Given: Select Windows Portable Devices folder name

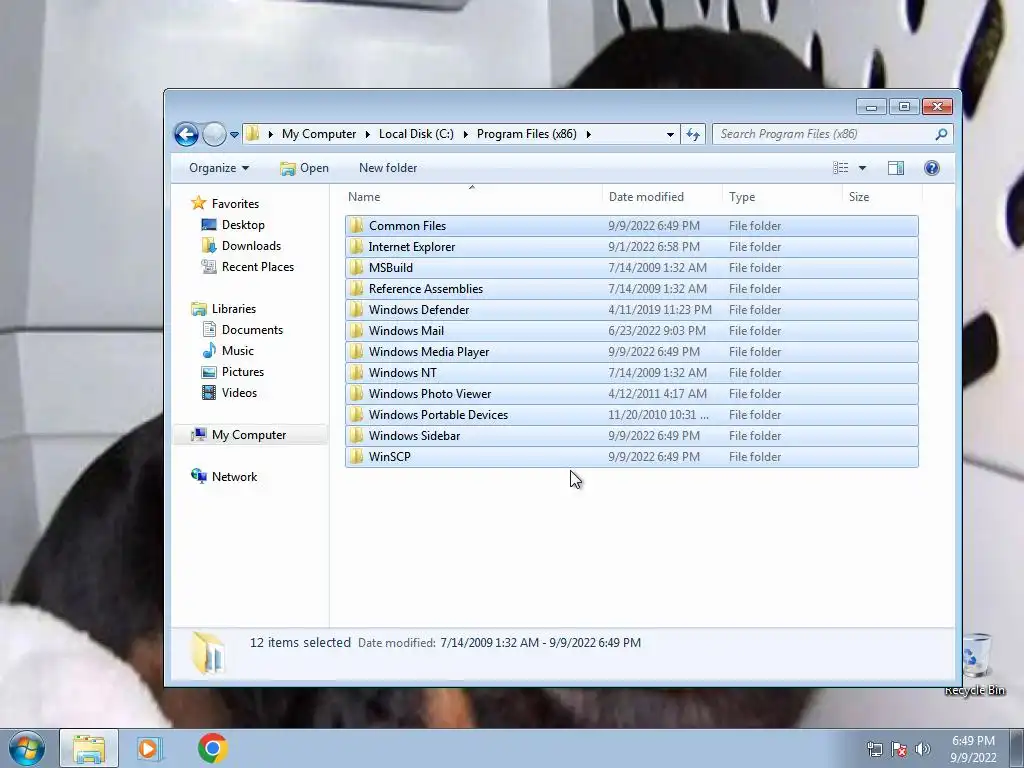Looking at the screenshot, I should tap(438, 415).
